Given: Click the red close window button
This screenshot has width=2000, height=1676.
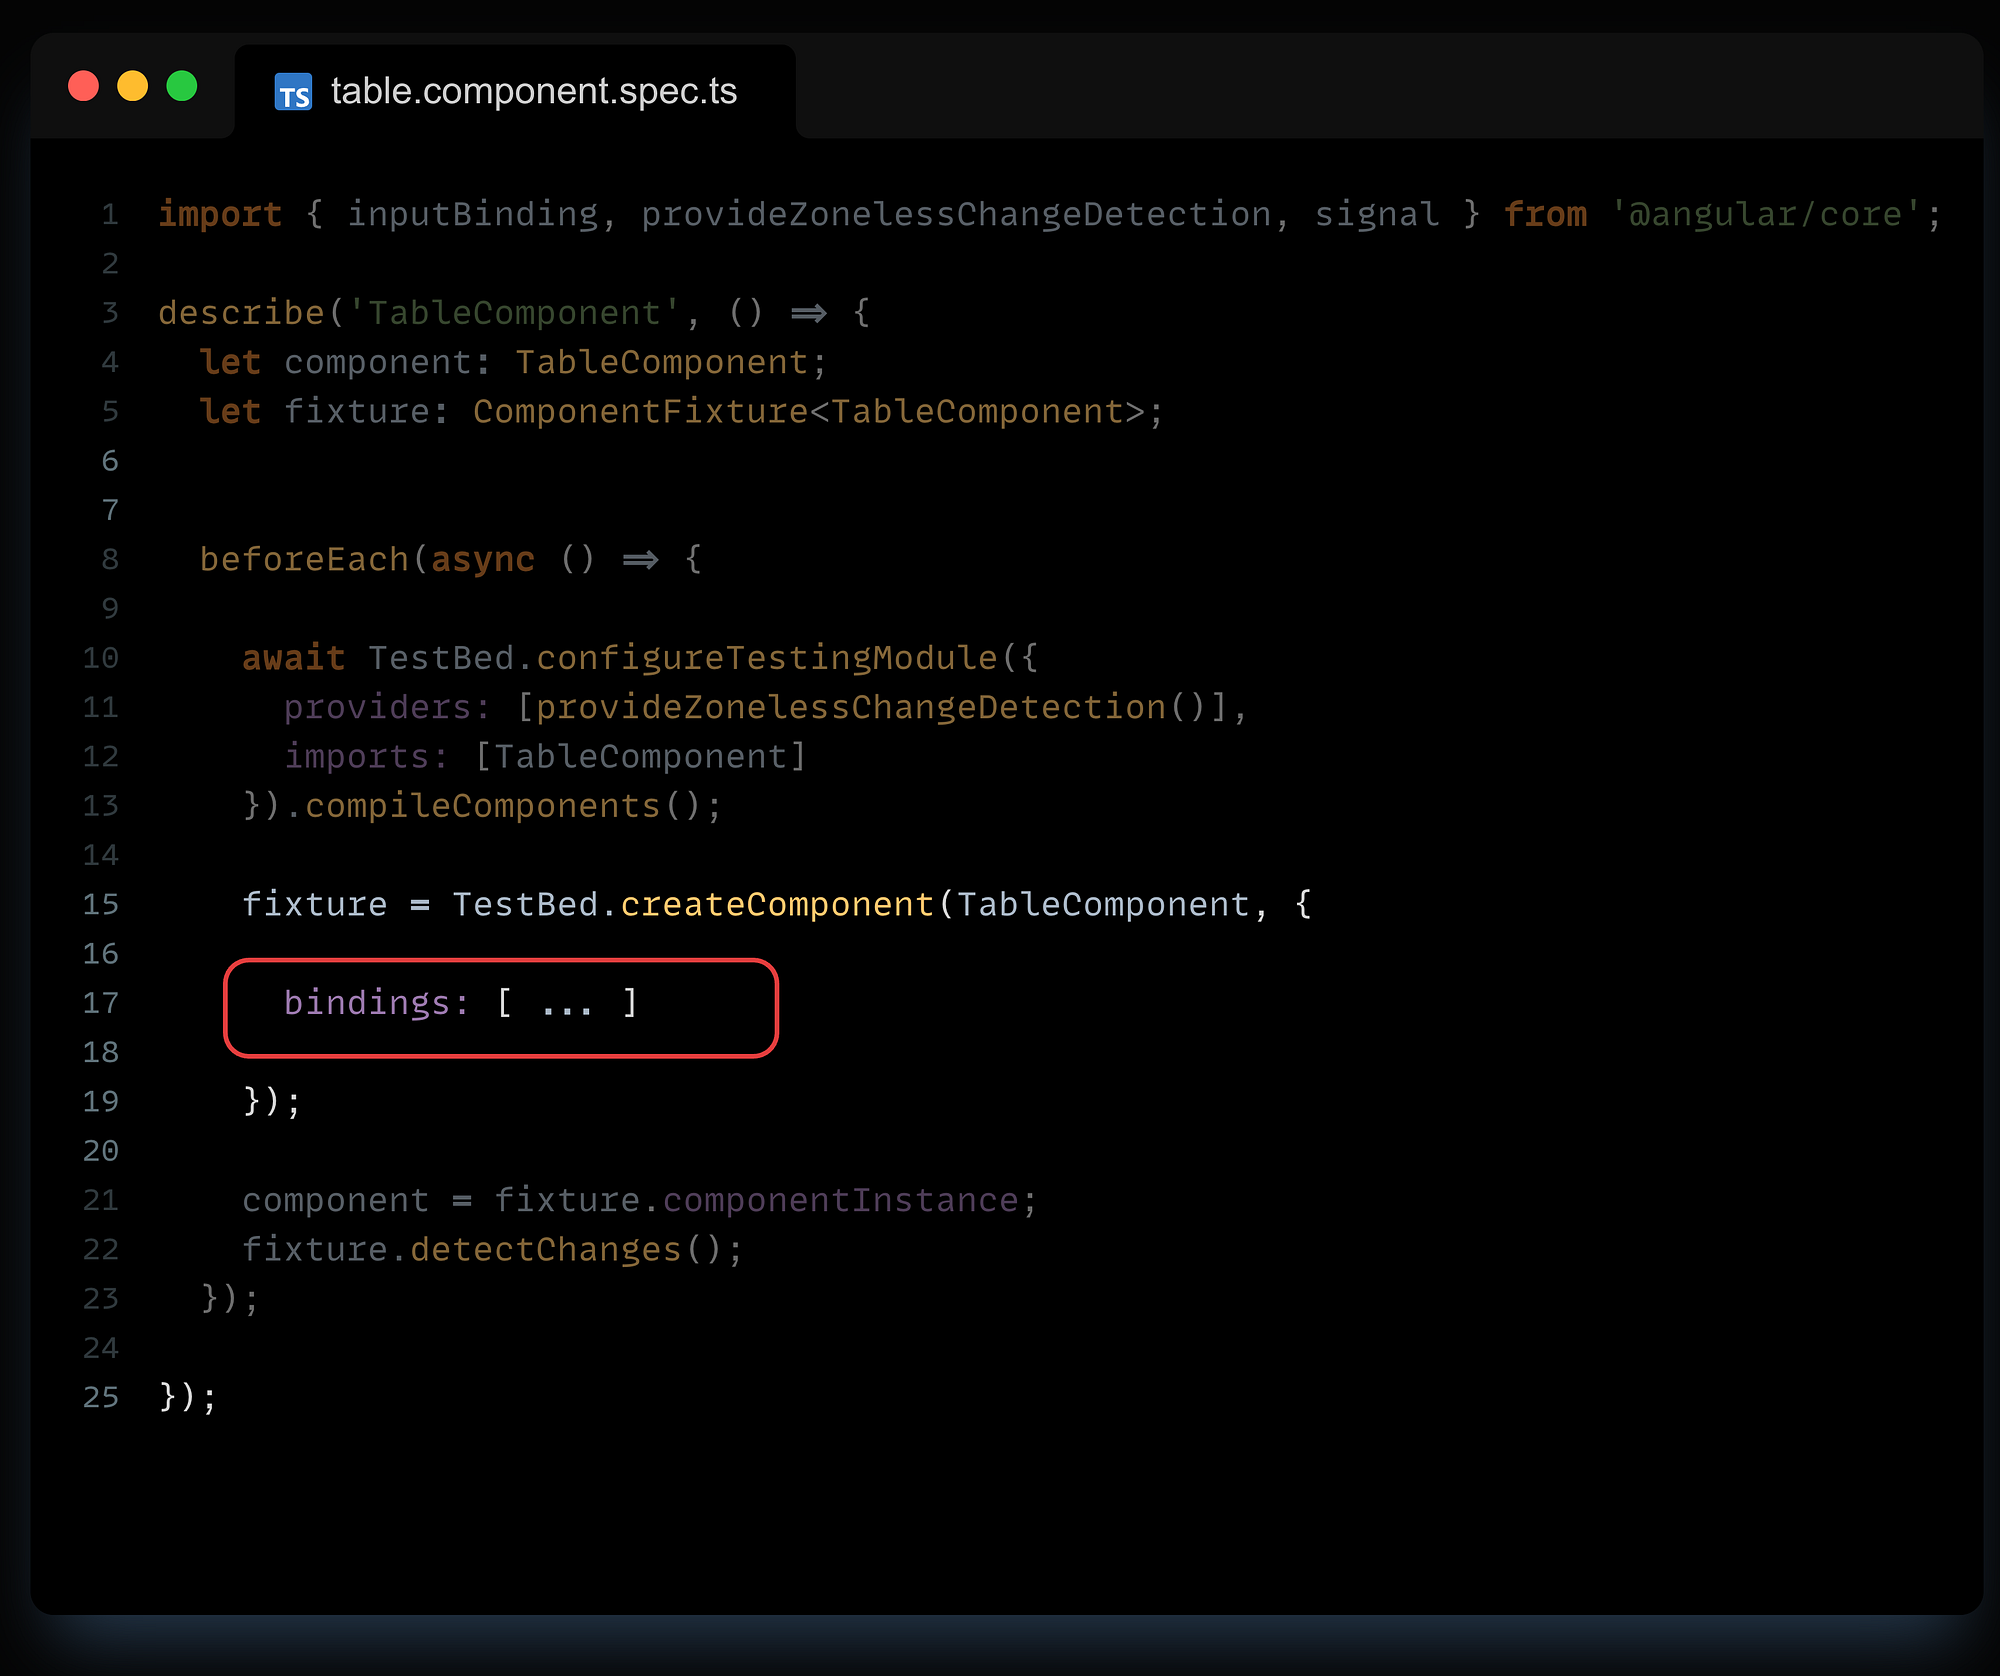Looking at the screenshot, I should (83, 86).
